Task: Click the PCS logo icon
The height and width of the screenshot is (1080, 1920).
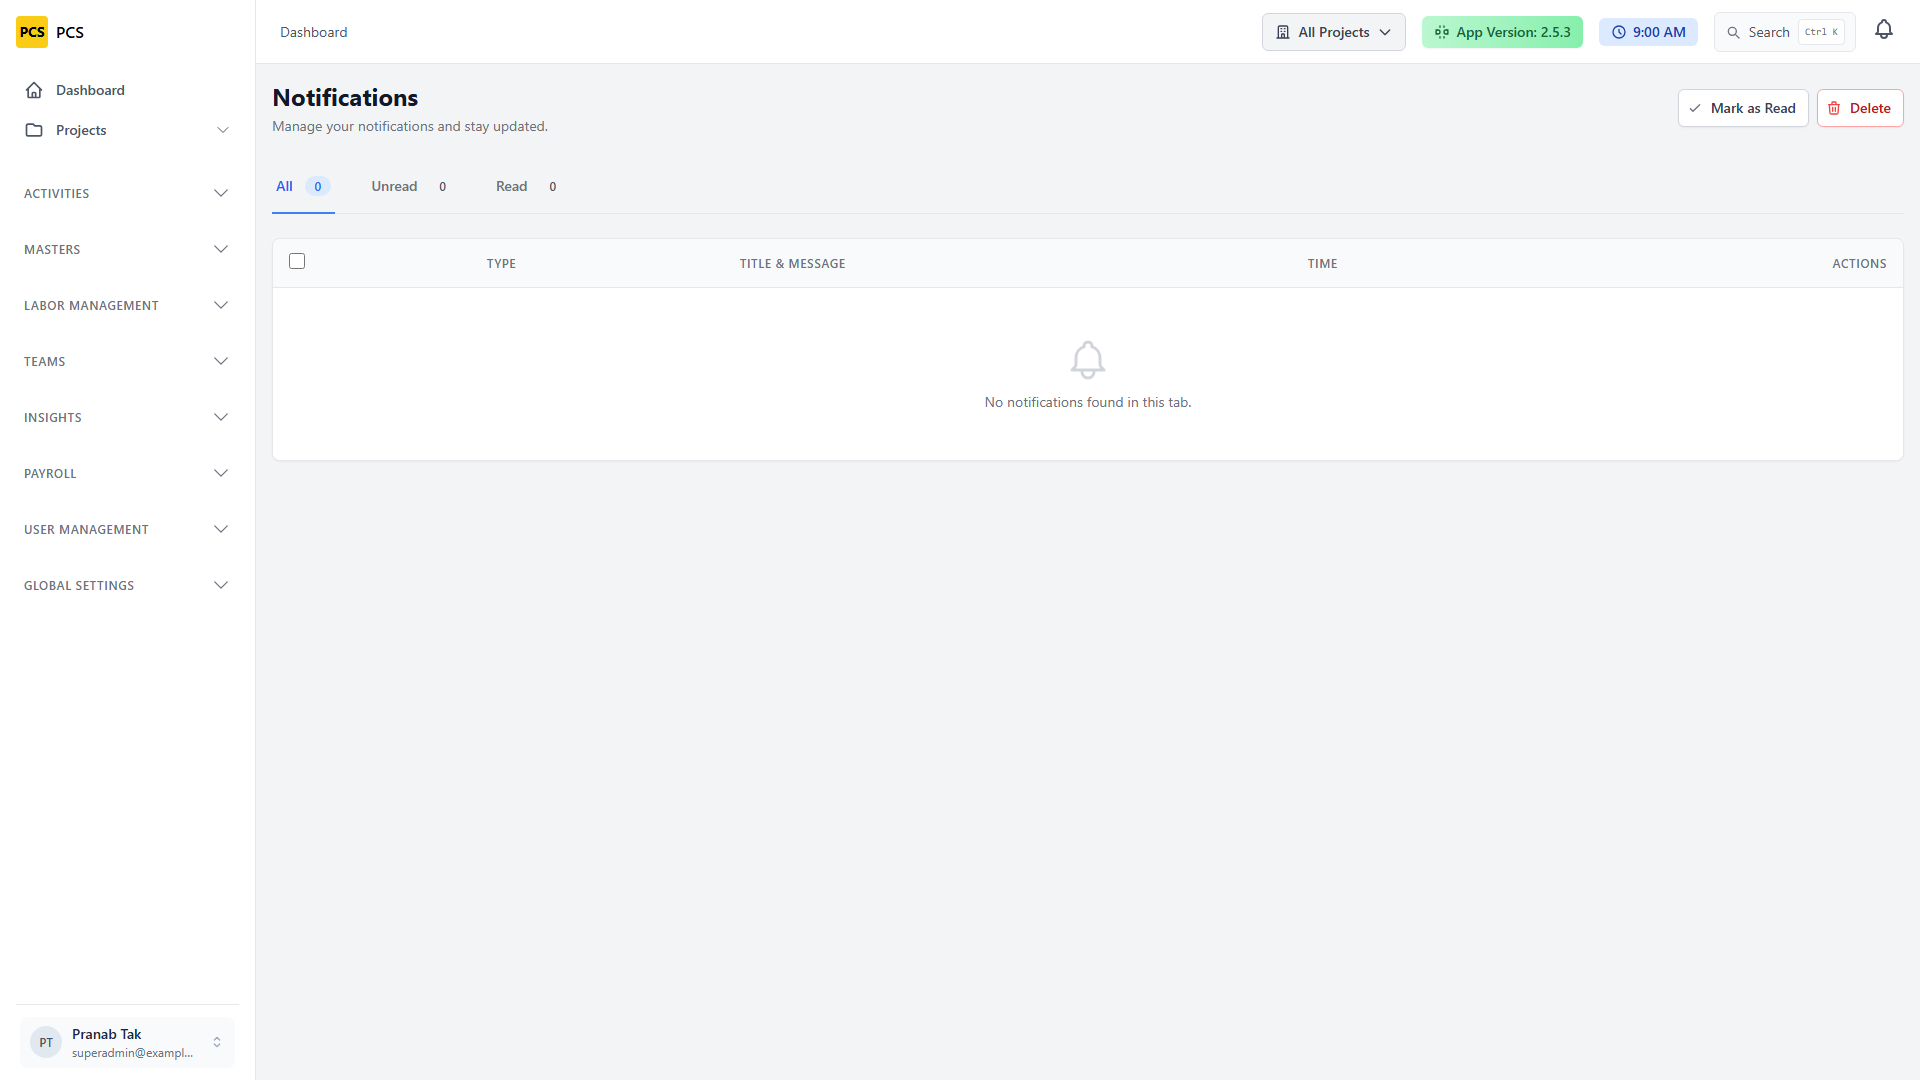Action: 32,32
